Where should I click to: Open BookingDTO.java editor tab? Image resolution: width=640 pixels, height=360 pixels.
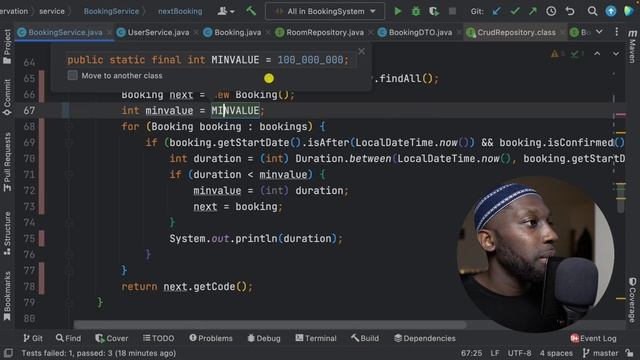(420, 32)
